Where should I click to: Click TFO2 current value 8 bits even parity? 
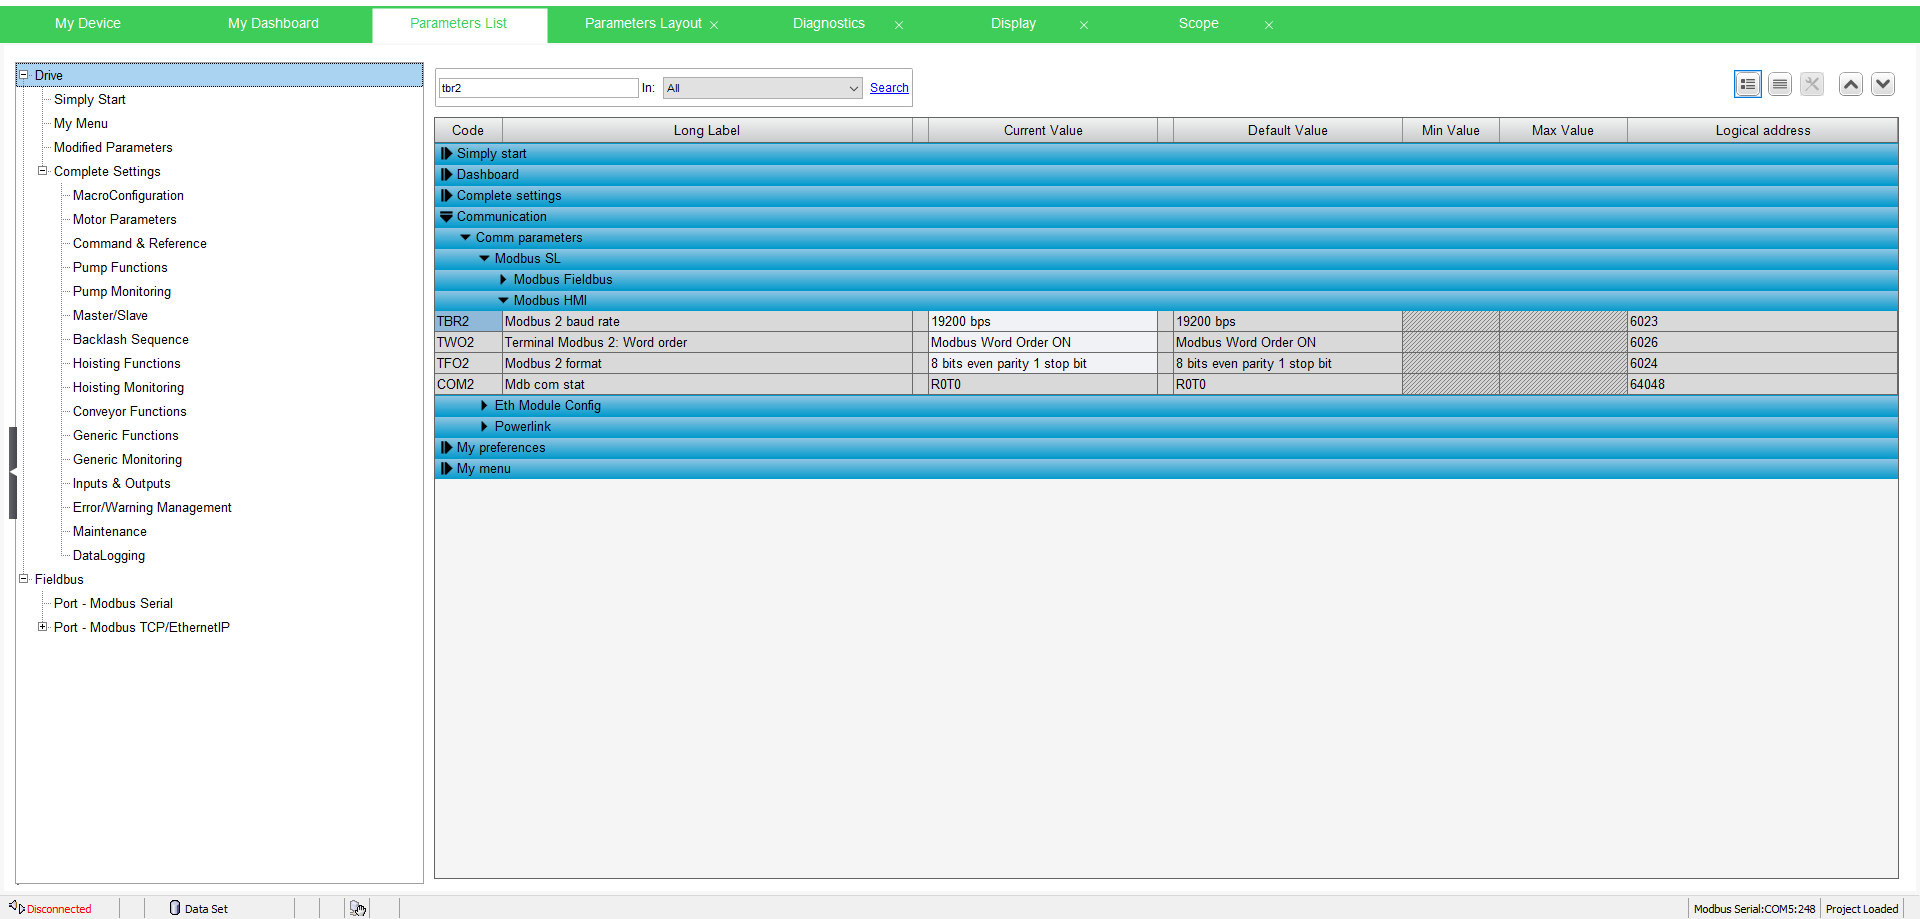click(x=1043, y=363)
